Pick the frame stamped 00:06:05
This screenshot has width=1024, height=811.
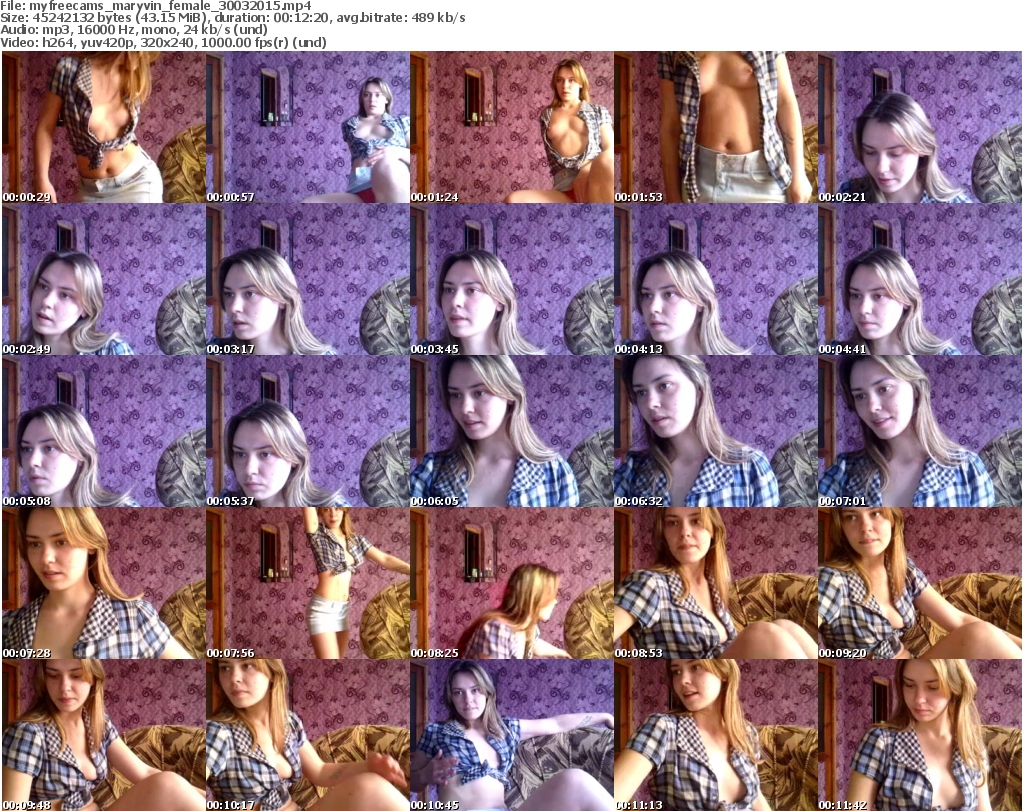coord(511,431)
